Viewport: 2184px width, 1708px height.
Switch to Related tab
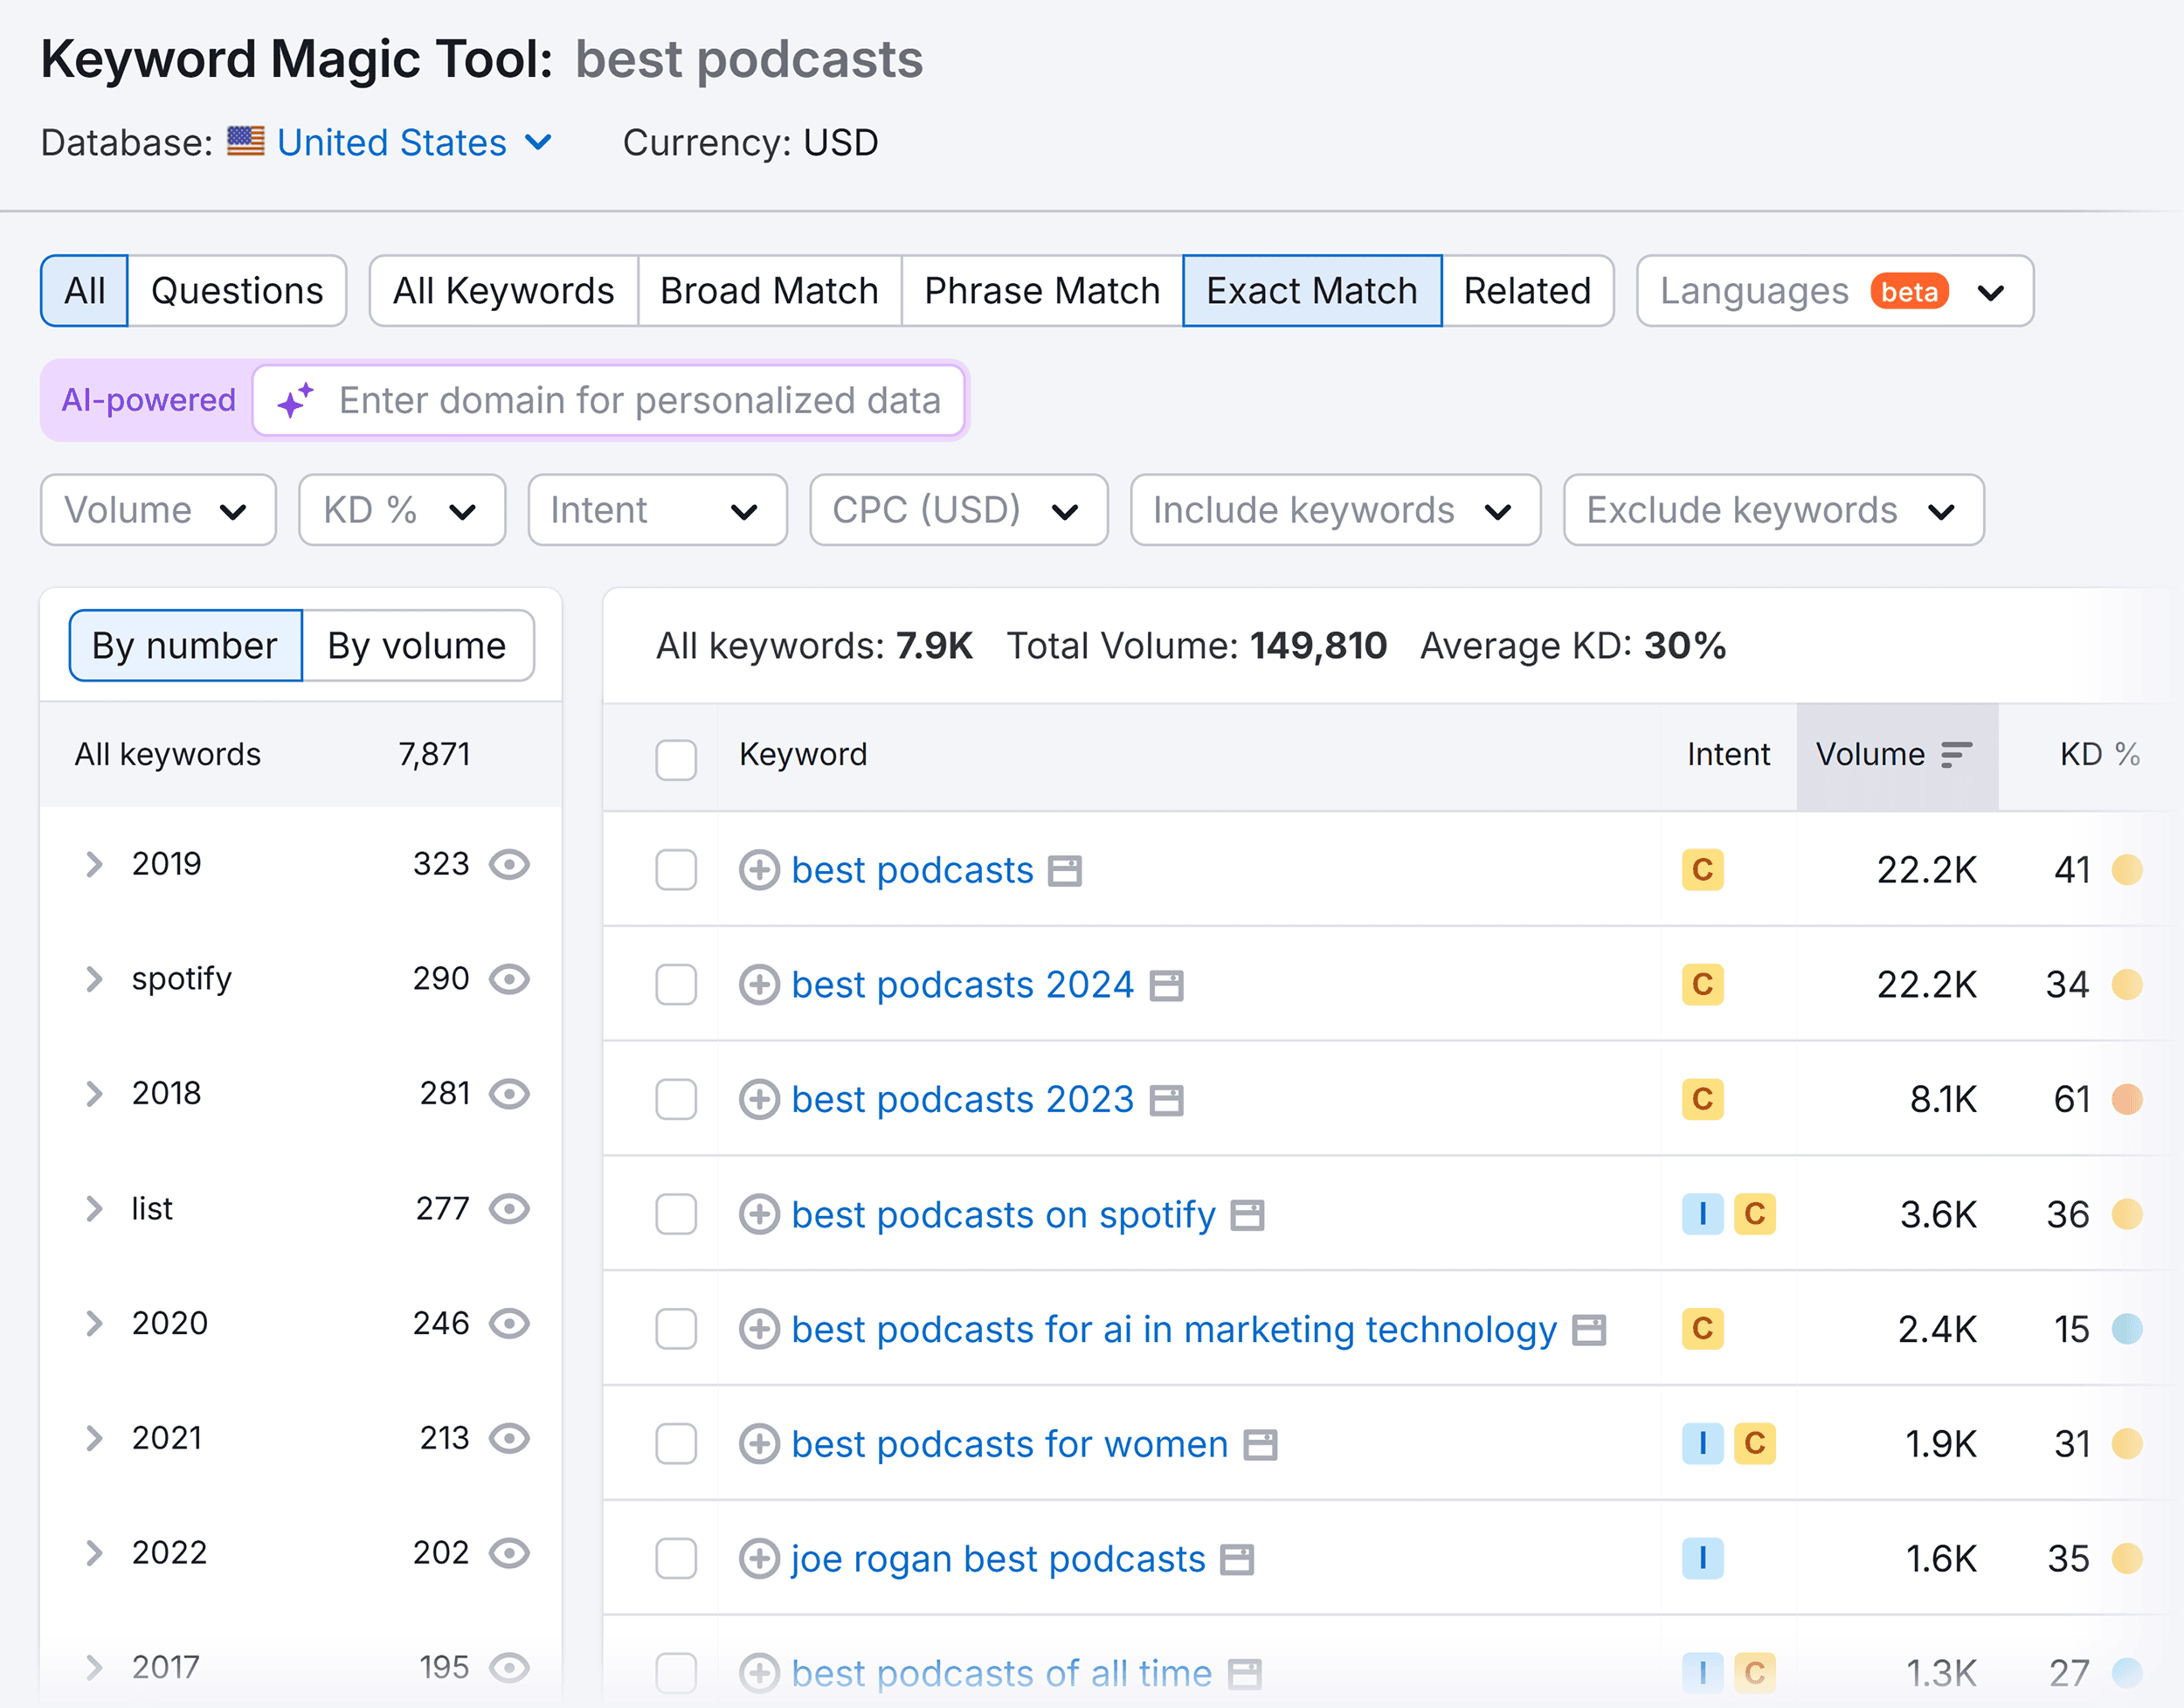point(1527,291)
